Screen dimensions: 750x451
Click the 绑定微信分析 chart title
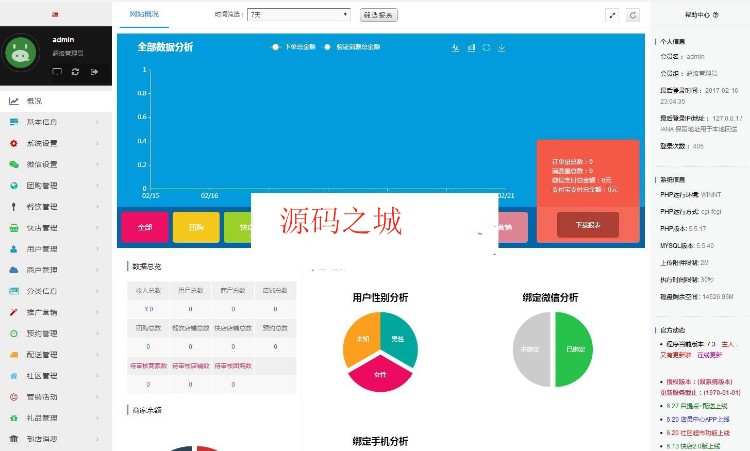click(x=551, y=297)
